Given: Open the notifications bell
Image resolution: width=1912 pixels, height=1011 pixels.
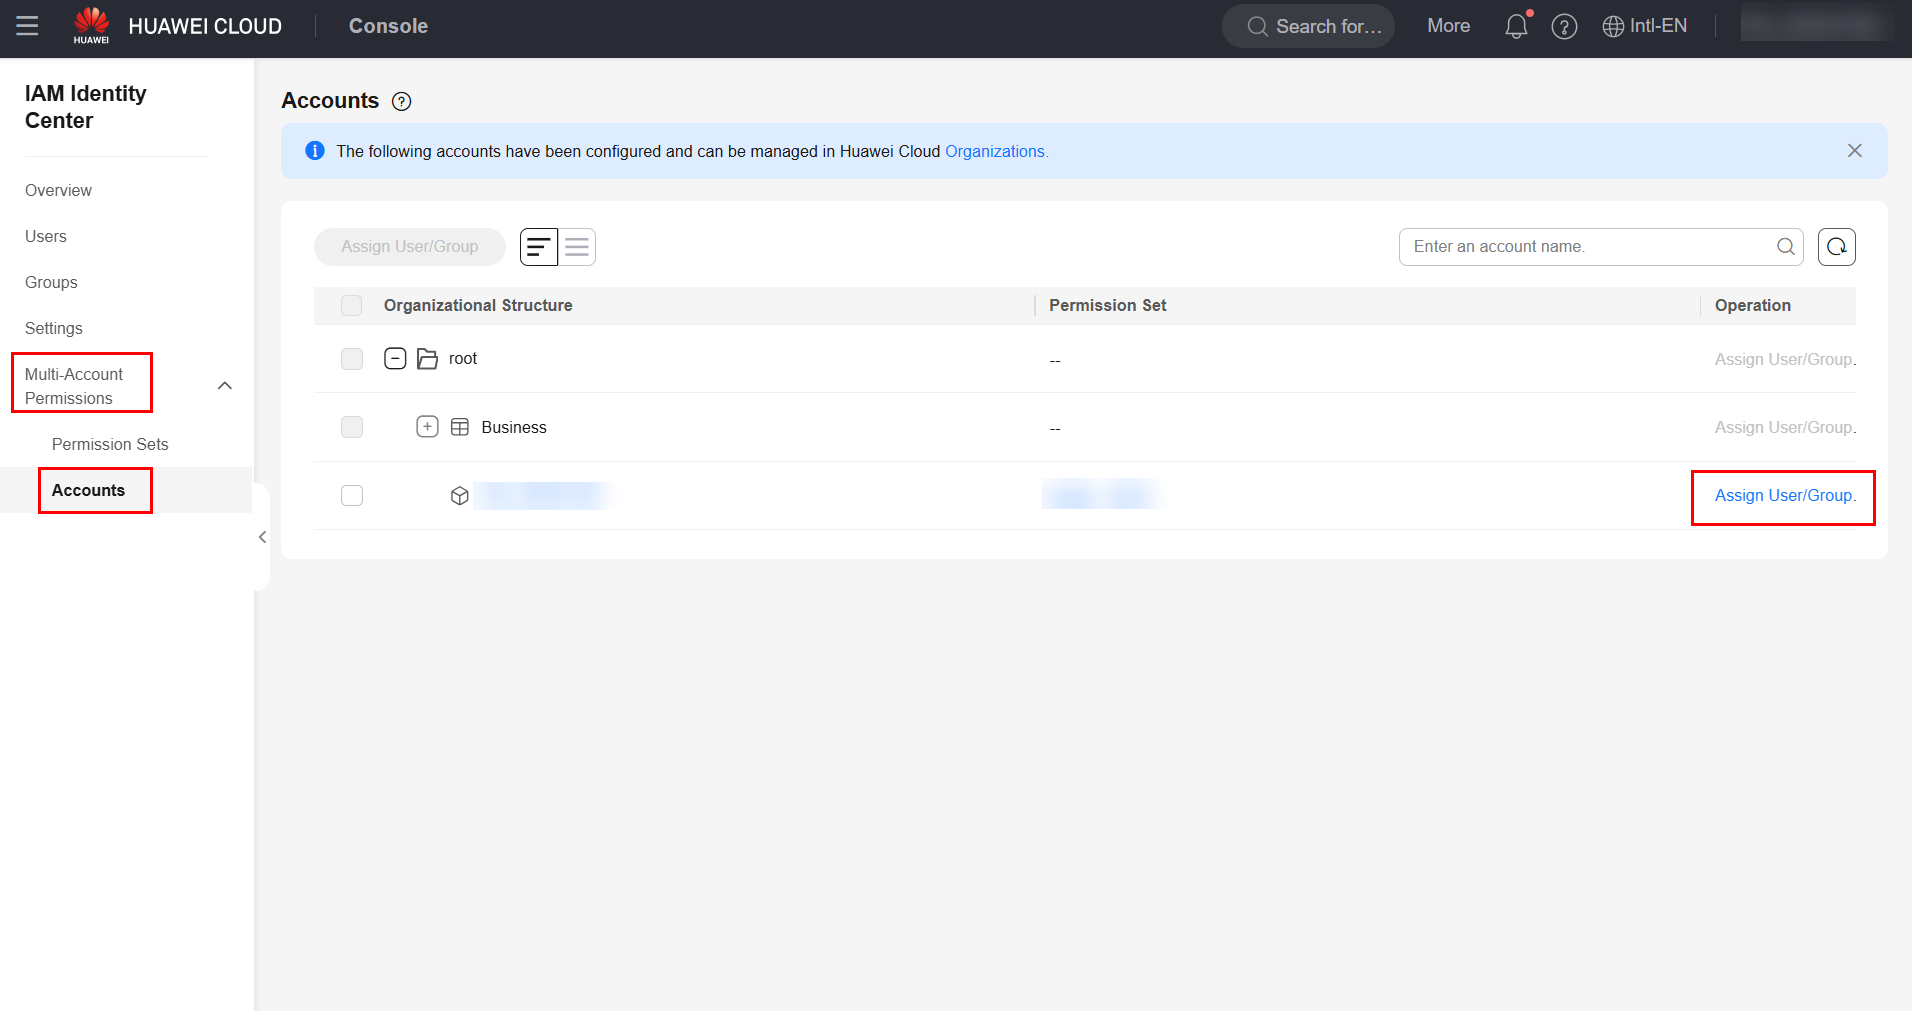Looking at the screenshot, I should pyautogui.click(x=1516, y=26).
